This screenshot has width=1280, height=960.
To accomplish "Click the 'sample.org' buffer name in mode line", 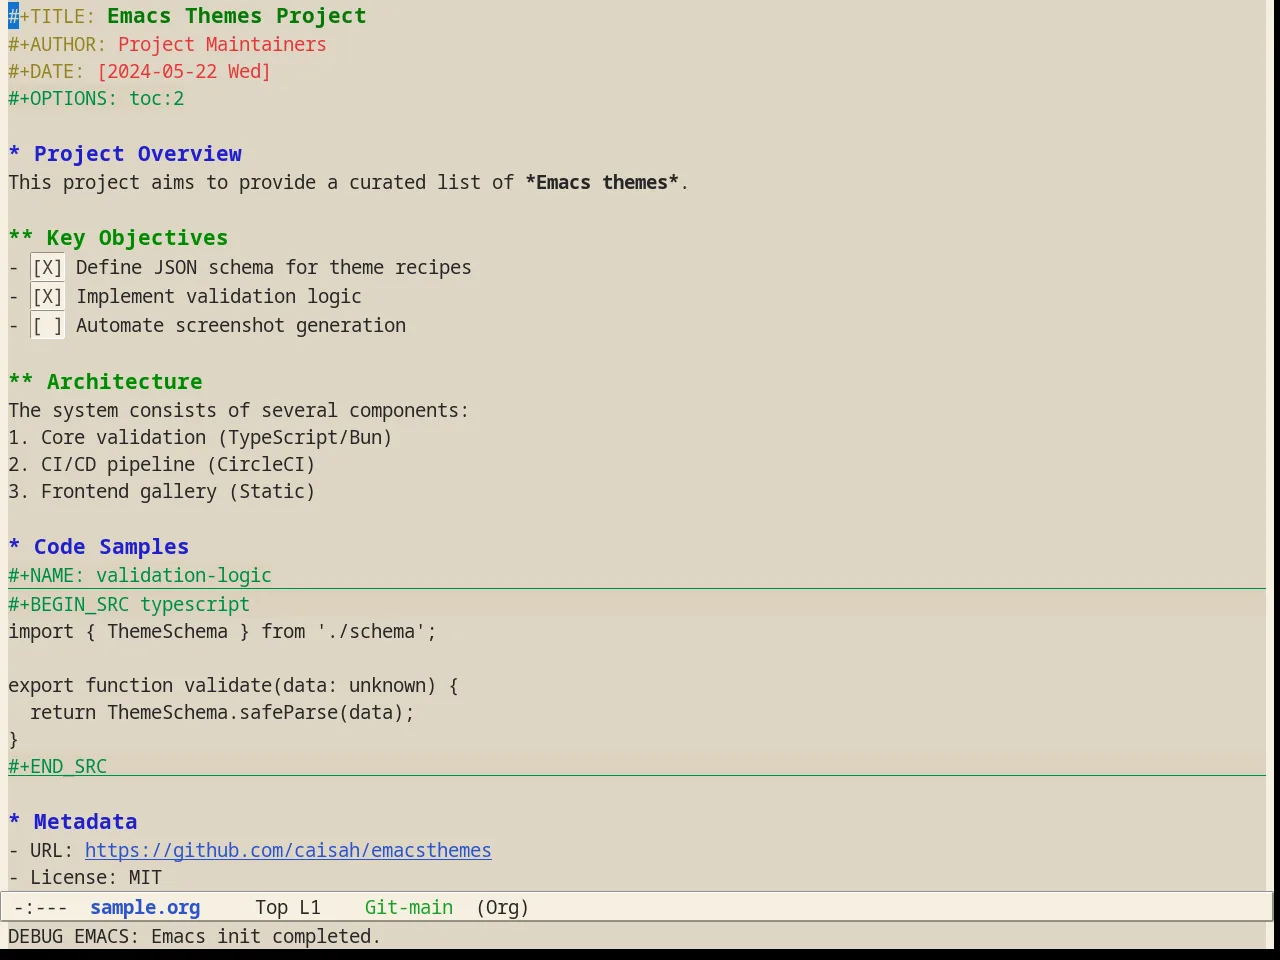I will pyautogui.click(x=145, y=907).
